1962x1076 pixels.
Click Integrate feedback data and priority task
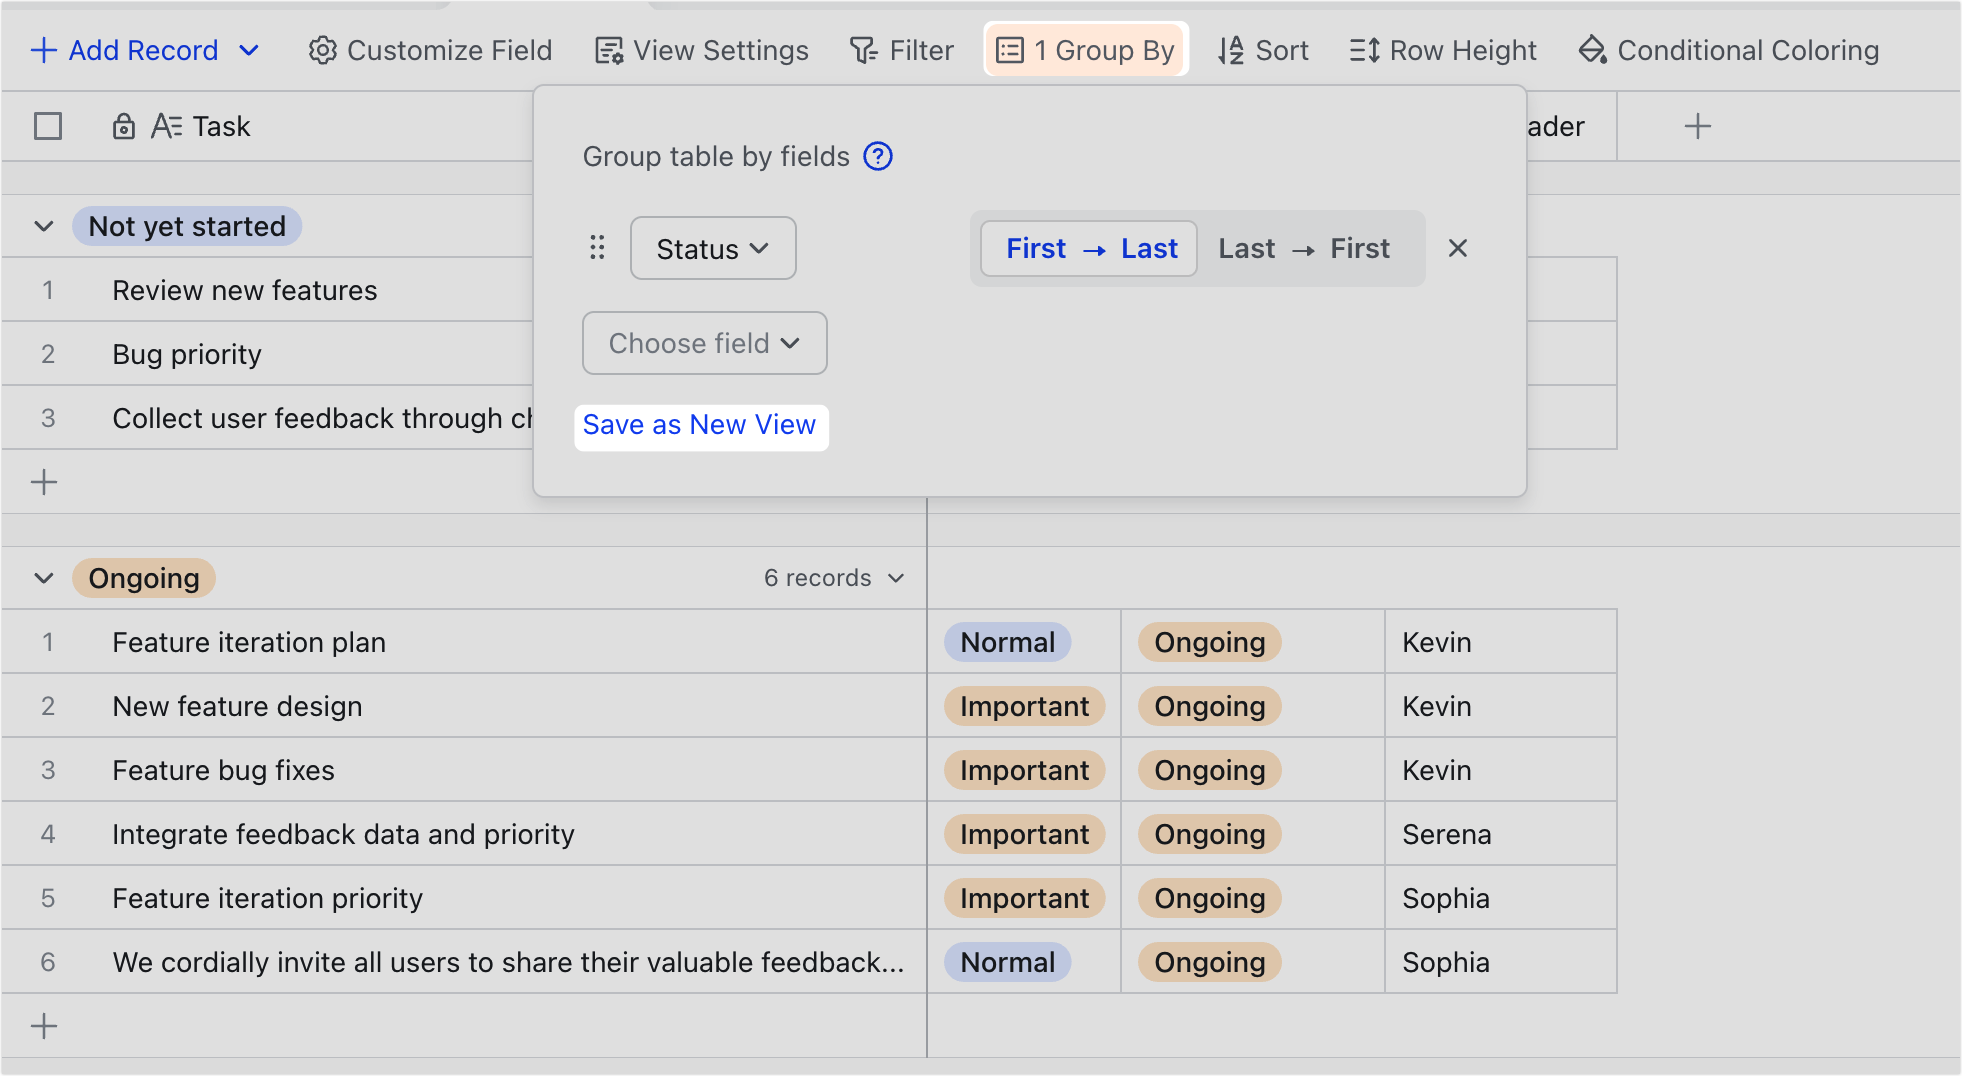[x=343, y=834]
